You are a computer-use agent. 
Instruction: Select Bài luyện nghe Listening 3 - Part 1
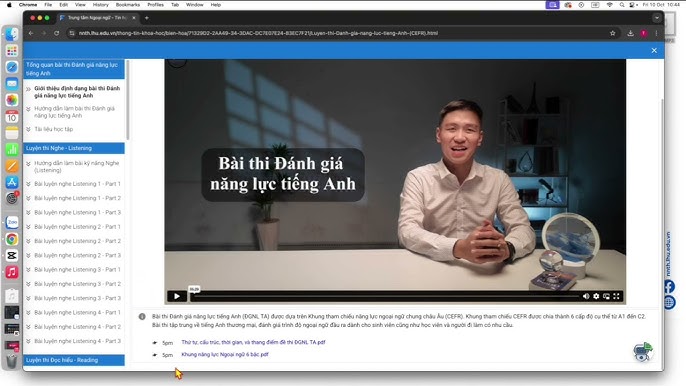tap(77, 270)
